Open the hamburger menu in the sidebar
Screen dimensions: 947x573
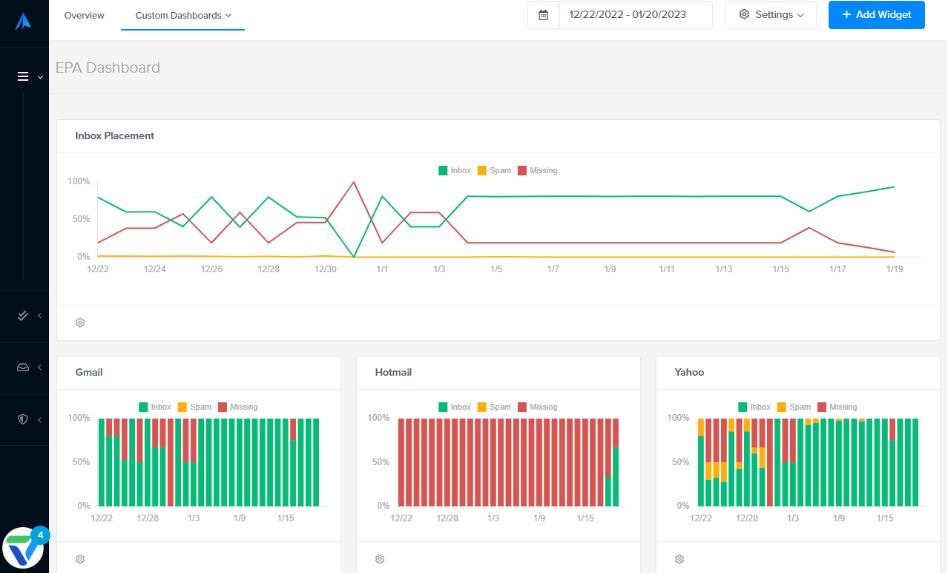tap(23, 76)
